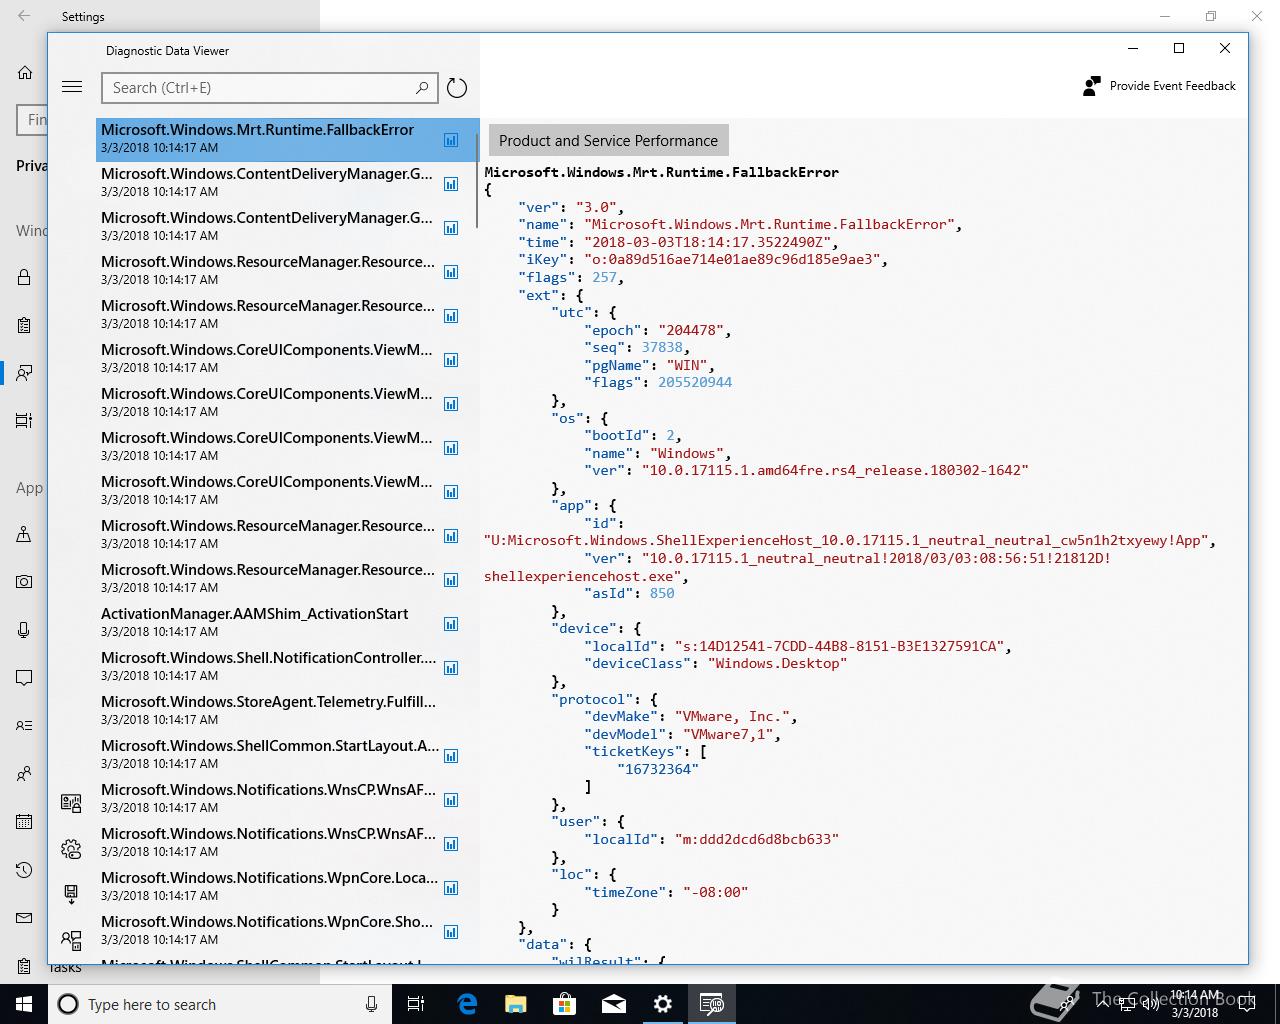The width and height of the screenshot is (1280, 1024).
Task: Select the Microsoft.Windows.Shell.NotificationController event
Action: 268,666
